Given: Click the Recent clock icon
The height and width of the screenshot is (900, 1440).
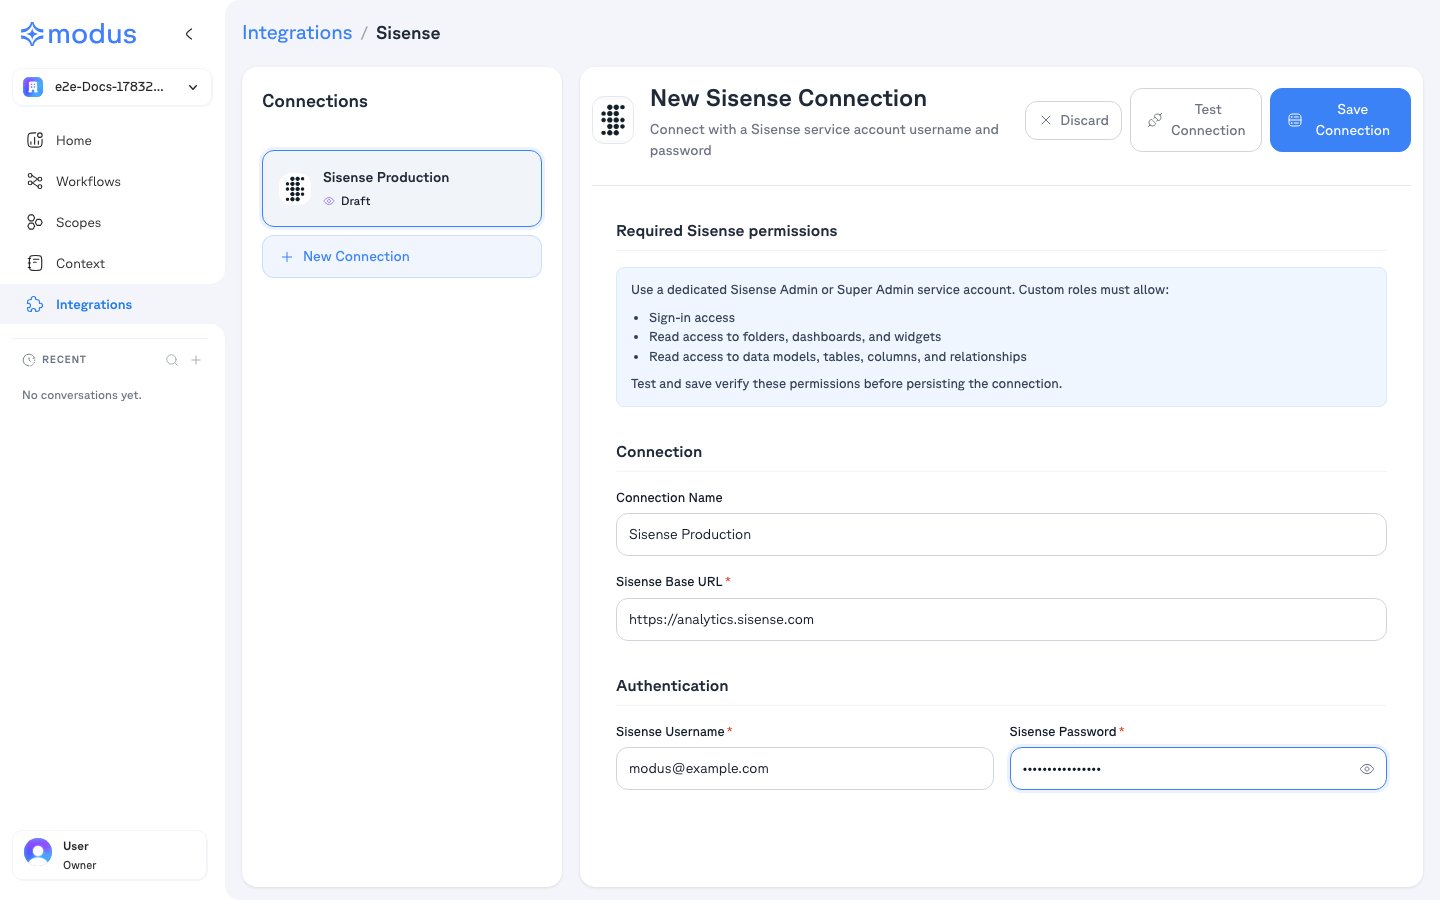Looking at the screenshot, I should [x=29, y=360].
